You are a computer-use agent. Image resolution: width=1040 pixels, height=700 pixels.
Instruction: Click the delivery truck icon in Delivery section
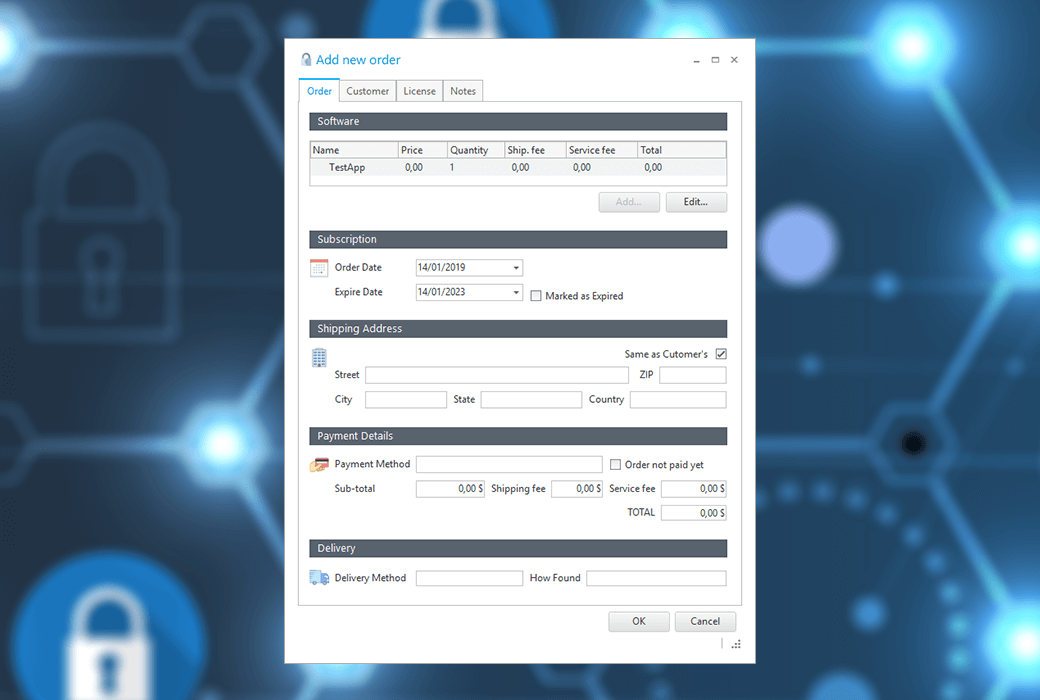(x=320, y=577)
